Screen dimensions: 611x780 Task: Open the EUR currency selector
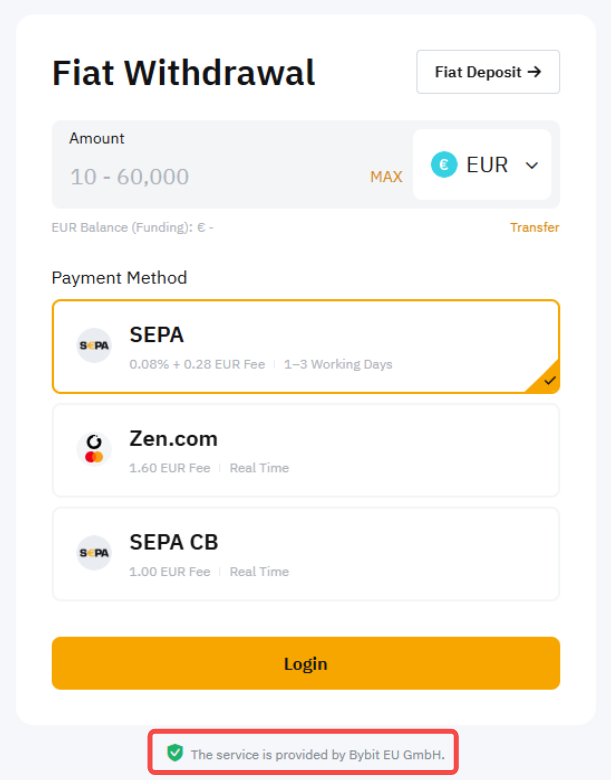482,165
